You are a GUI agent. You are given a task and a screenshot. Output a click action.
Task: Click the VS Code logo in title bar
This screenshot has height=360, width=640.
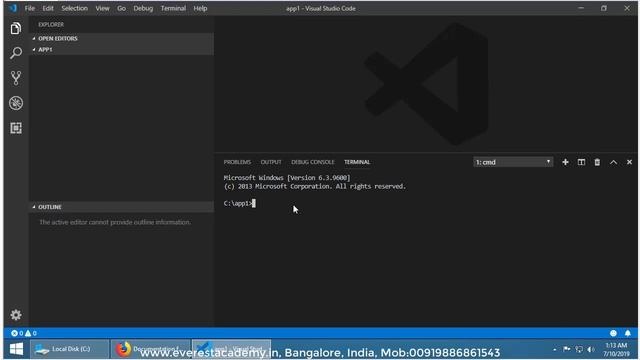click(x=13, y=8)
